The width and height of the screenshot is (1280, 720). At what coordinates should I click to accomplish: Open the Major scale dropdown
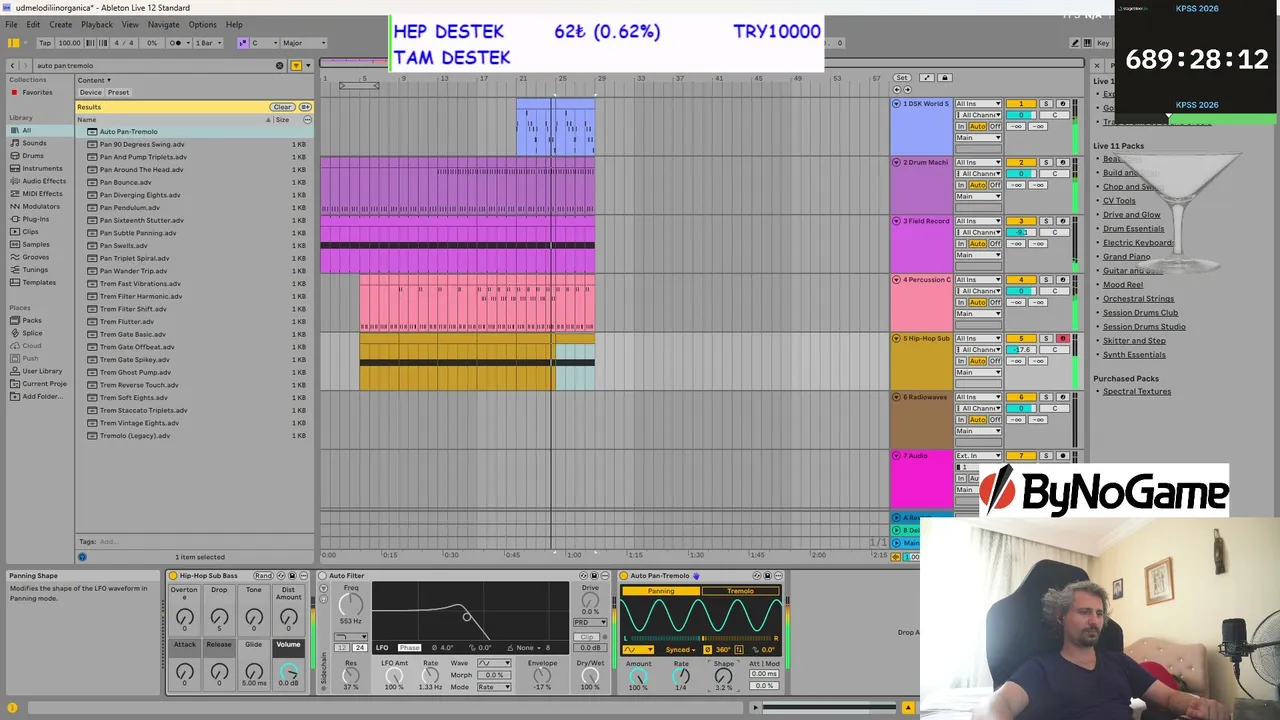pyautogui.click(x=303, y=43)
